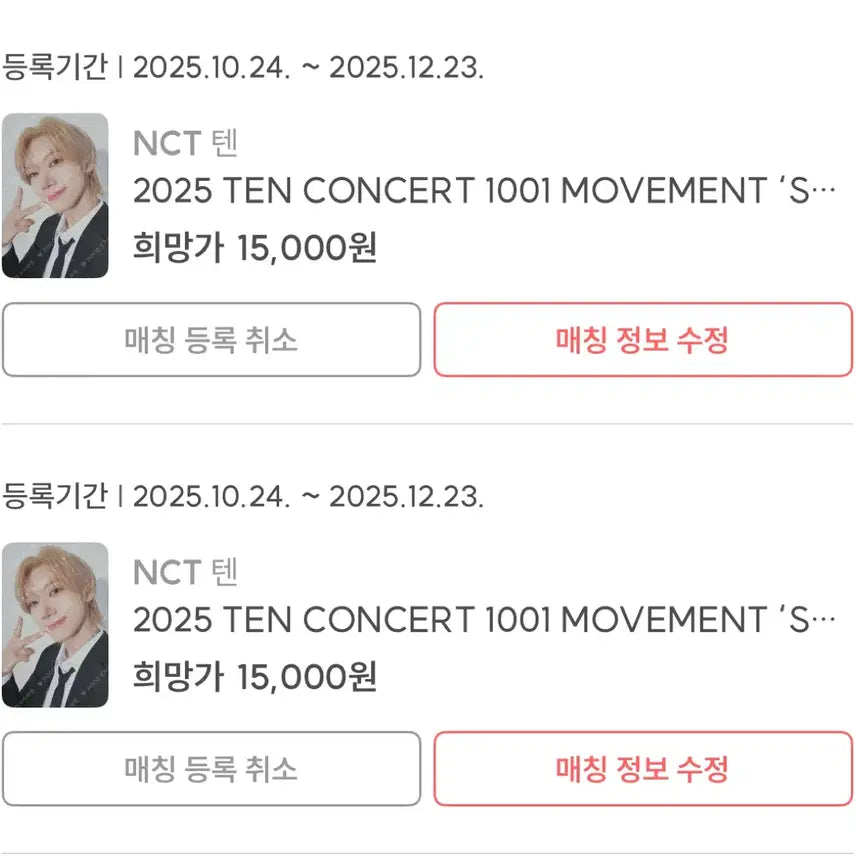Select the second listing's NCT 텐 artist name
This screenshot has height=856, width=856.
coord(186,573)
